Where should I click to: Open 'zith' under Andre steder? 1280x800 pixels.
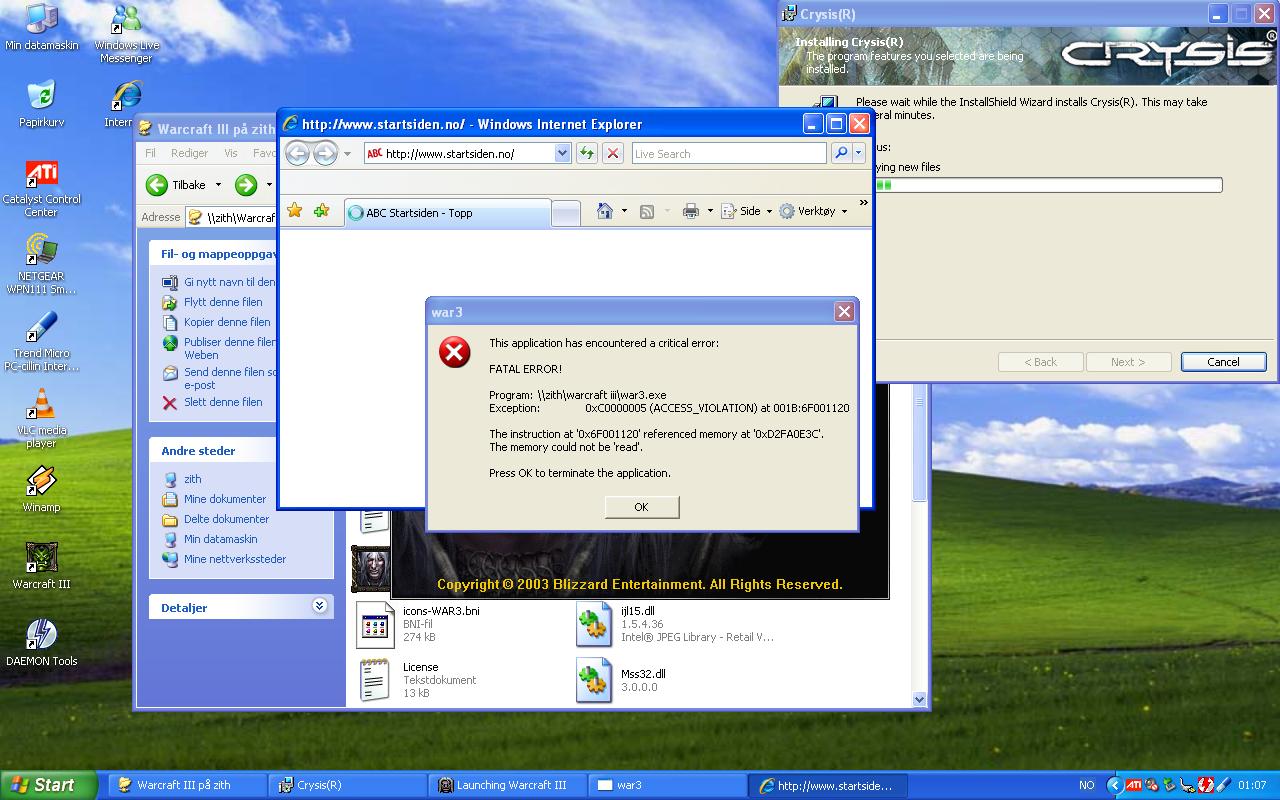point(192,479)
